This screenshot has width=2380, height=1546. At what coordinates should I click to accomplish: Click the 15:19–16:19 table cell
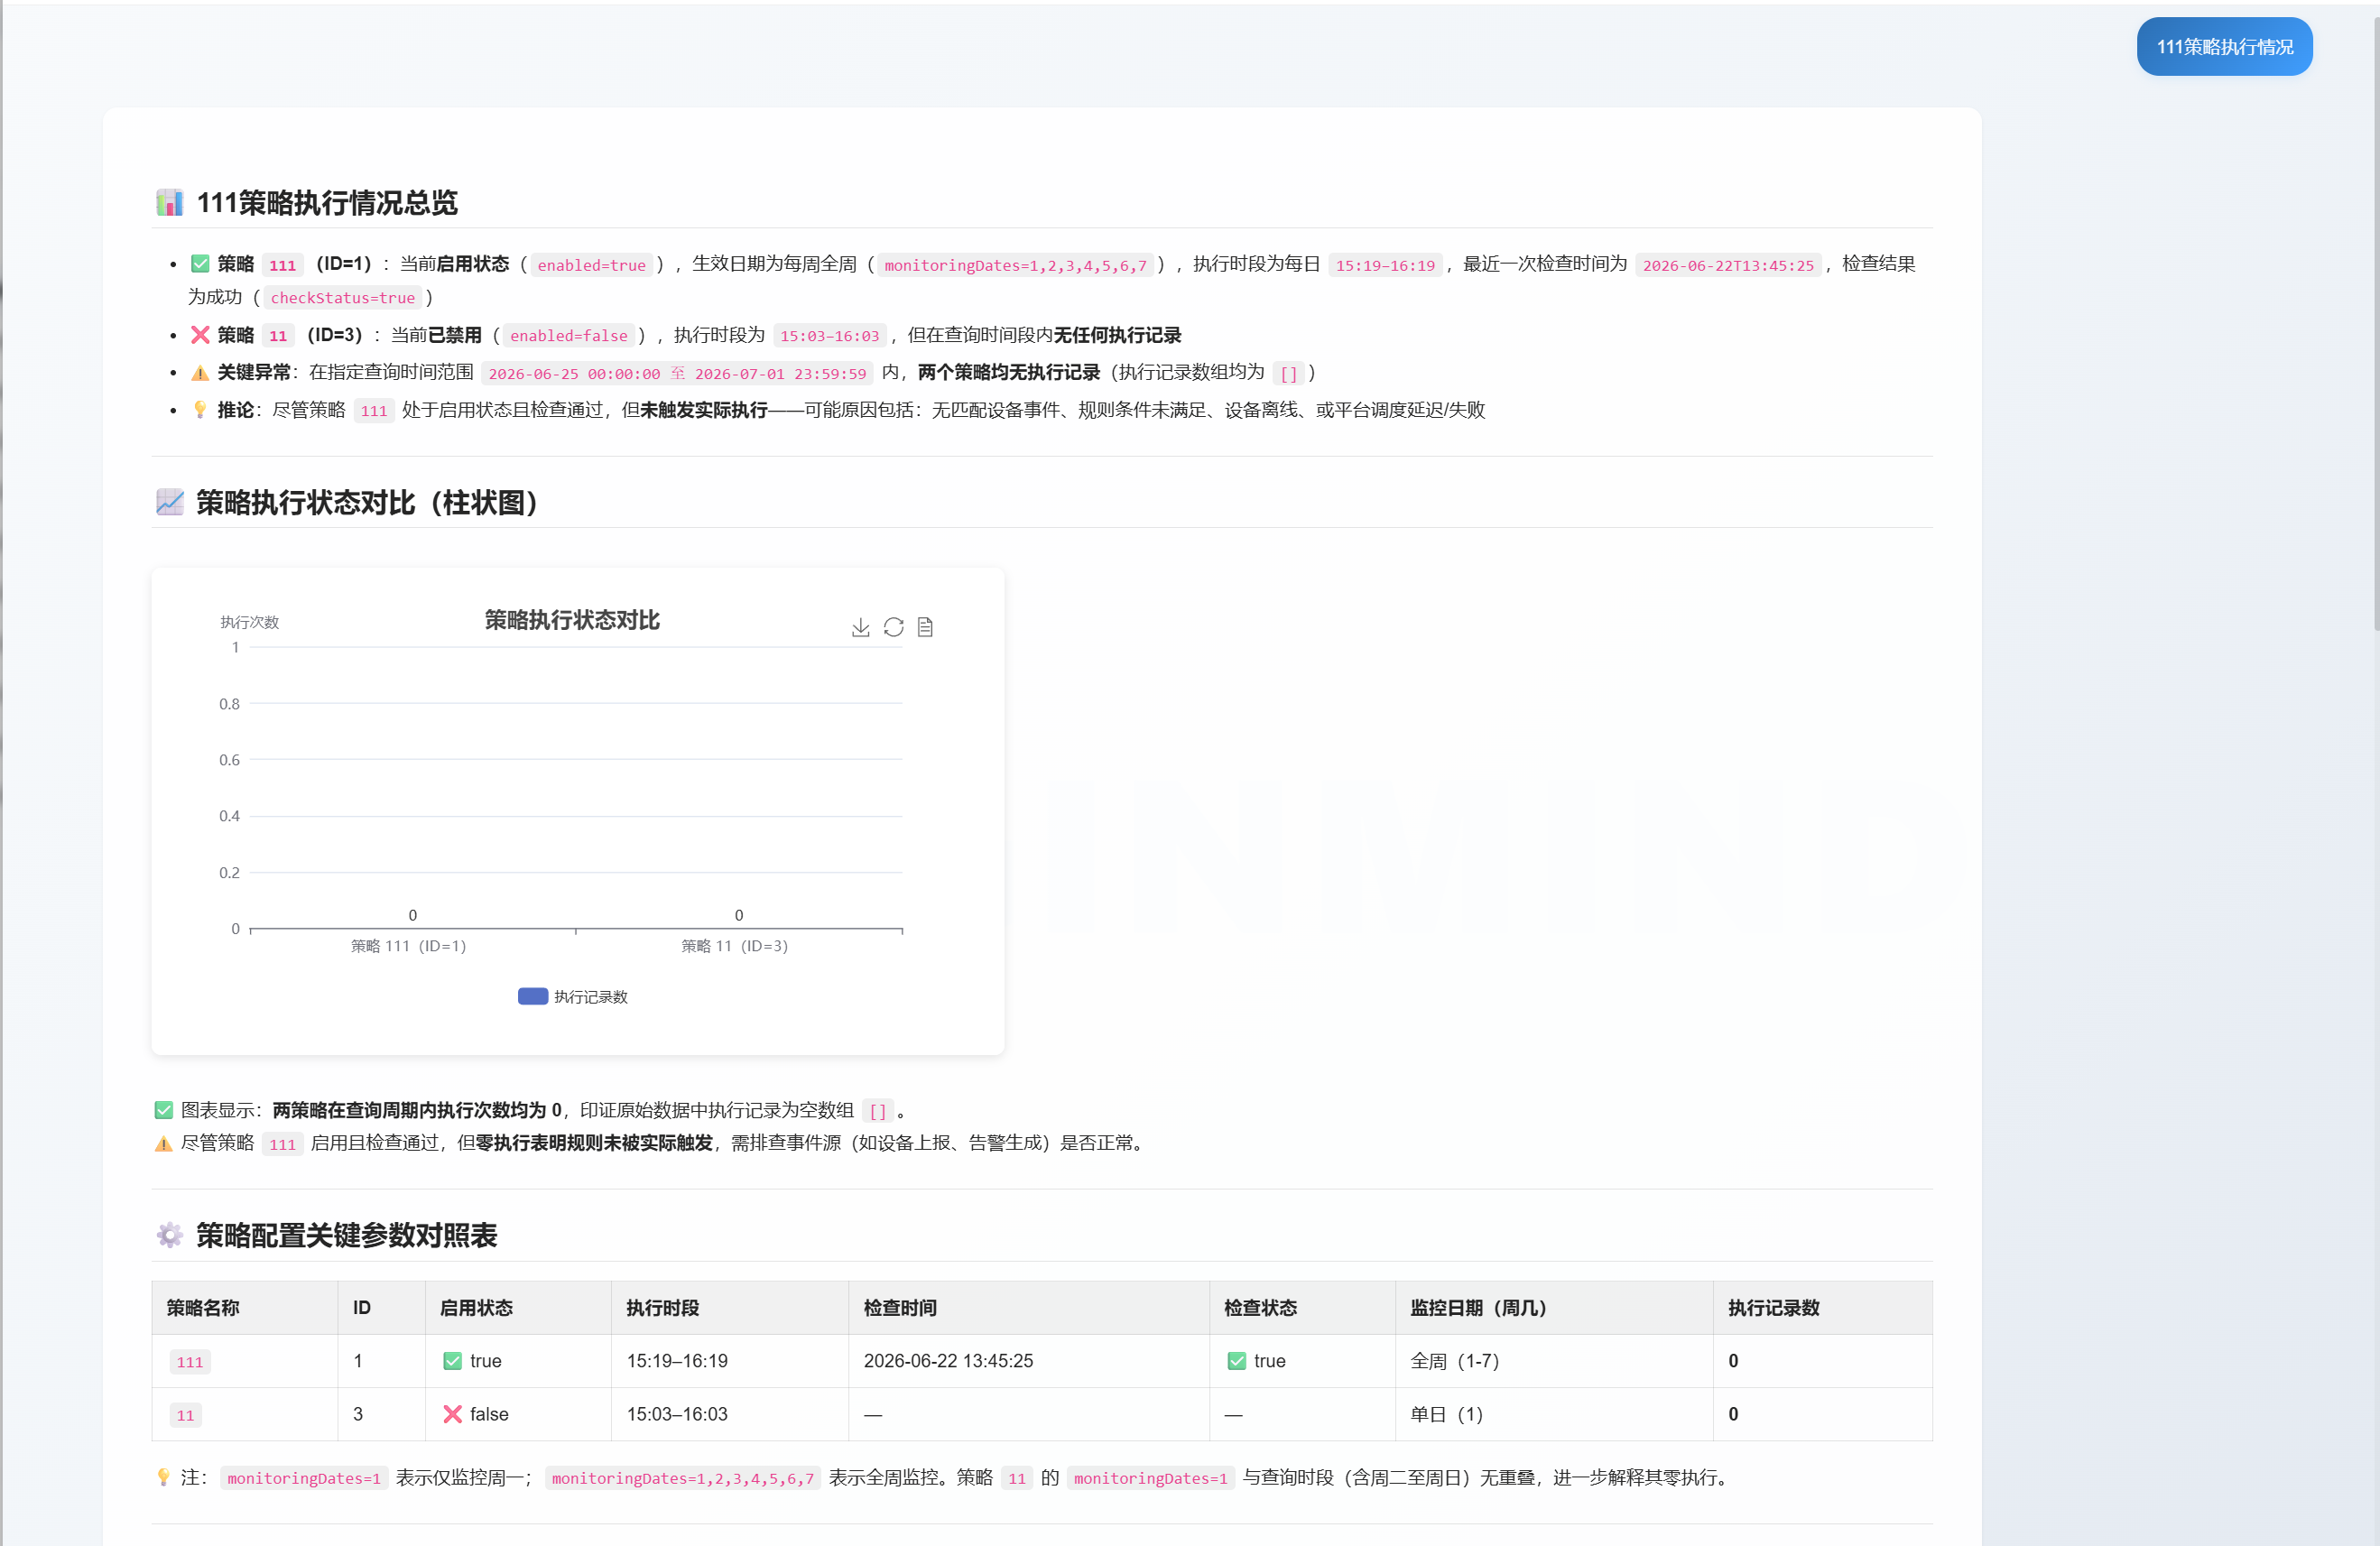(730, 1361)
